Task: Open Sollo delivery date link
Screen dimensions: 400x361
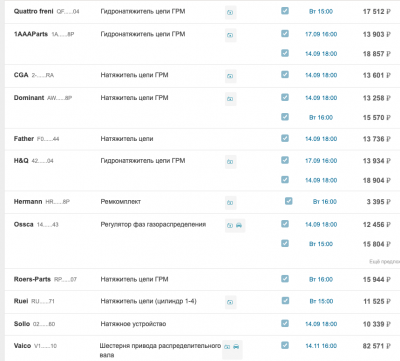Action: [x=321, y=324]
